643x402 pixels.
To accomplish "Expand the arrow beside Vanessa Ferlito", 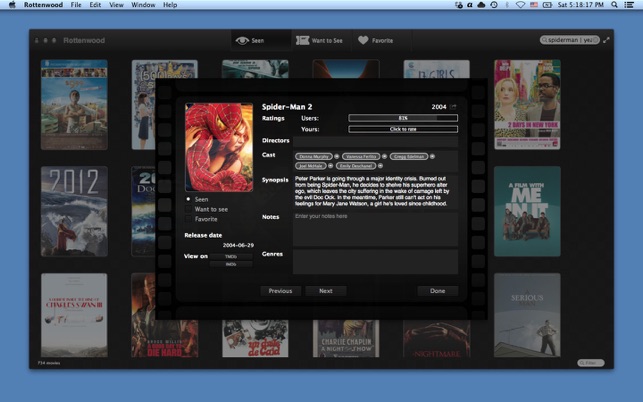I will pyautogui.click(x=382, y=156).
